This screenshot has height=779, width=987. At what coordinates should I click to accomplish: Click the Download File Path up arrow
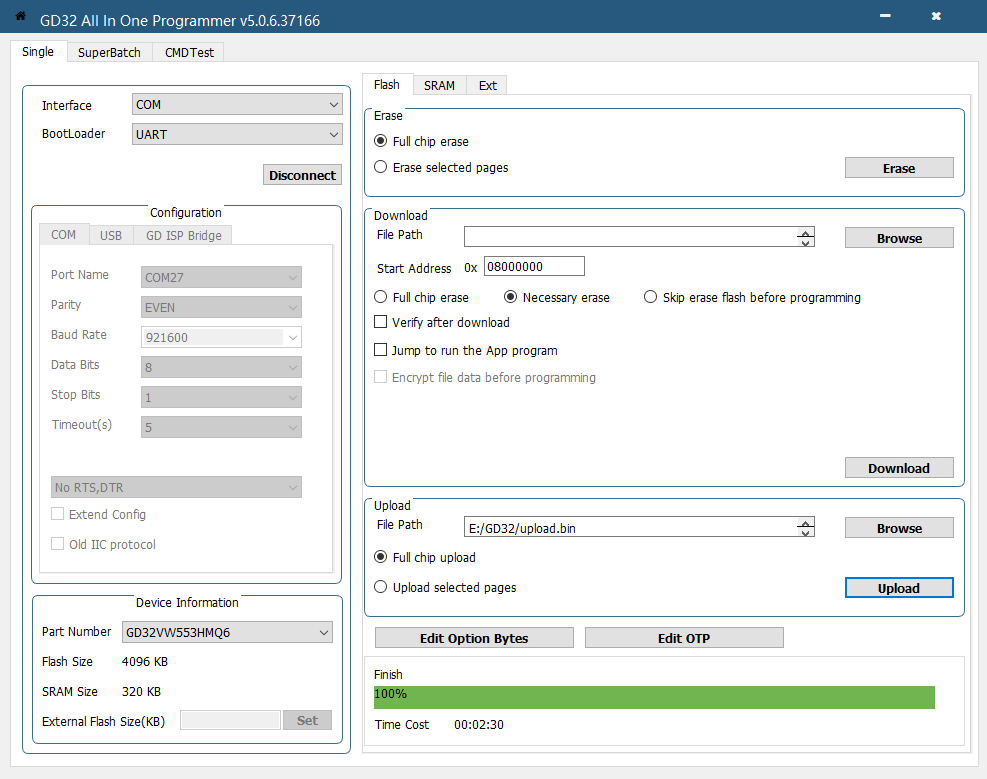click(x=806, y=232)
